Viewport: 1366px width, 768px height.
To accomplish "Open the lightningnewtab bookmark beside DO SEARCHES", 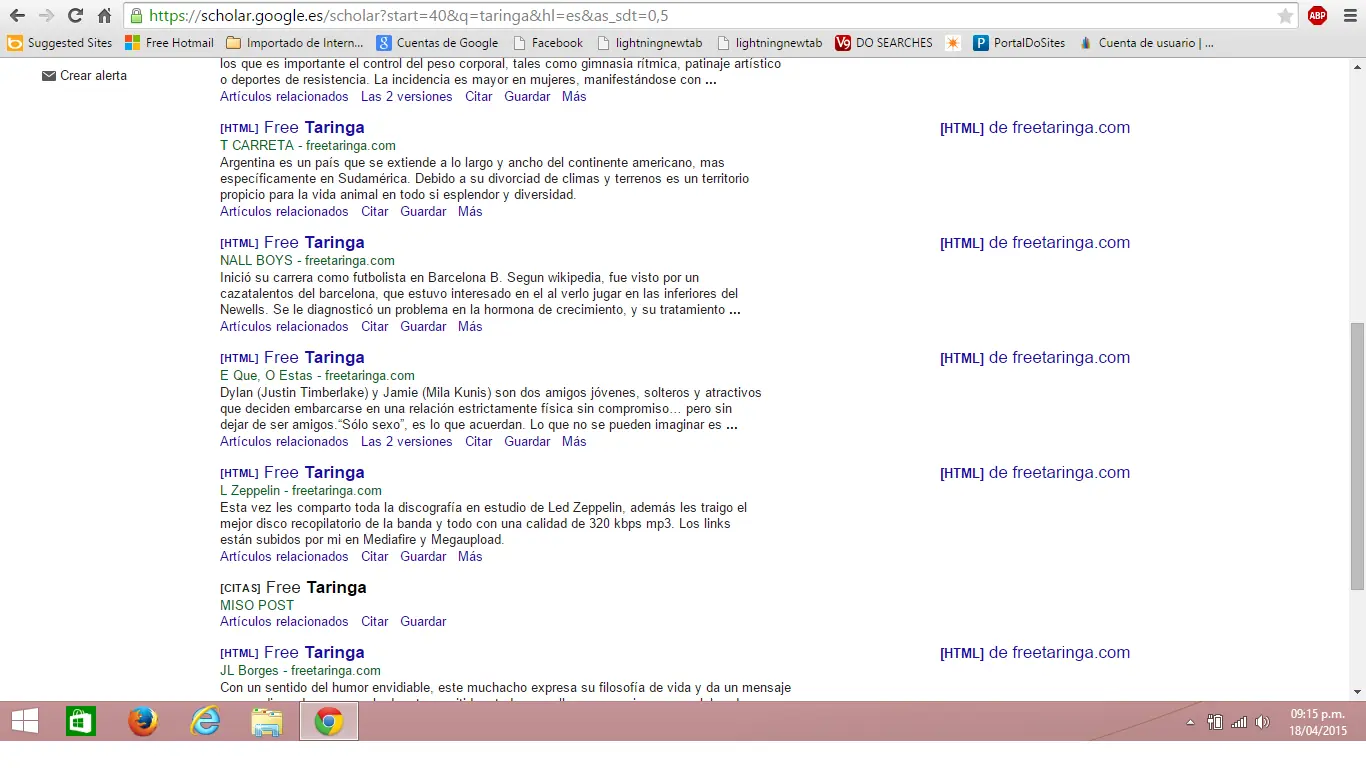I will pyautogui.click(x=768, y=43).
